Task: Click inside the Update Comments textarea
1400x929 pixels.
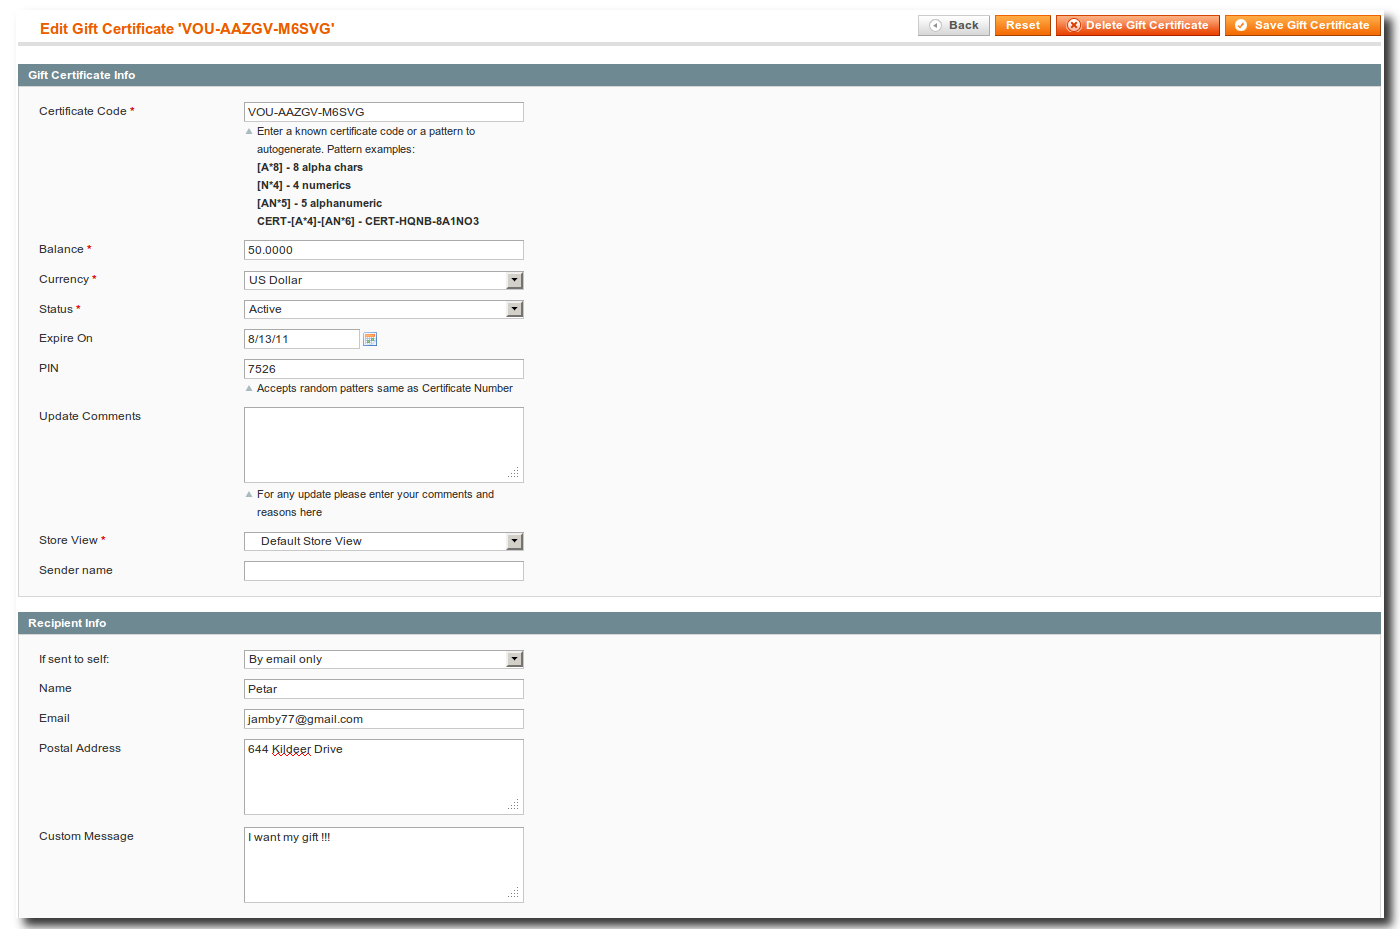Action: pyautogui.click(x=384, y=445)
